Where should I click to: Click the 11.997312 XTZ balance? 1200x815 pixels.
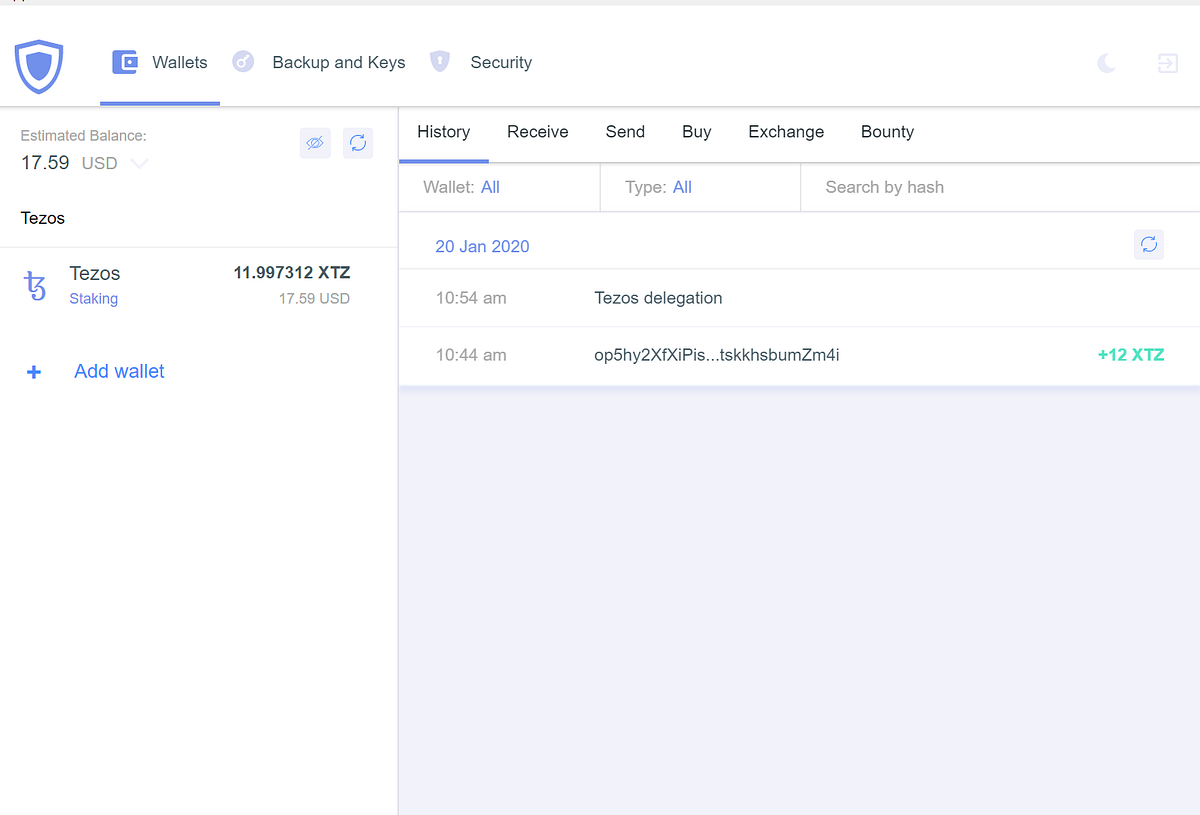(x=292, y=273)
